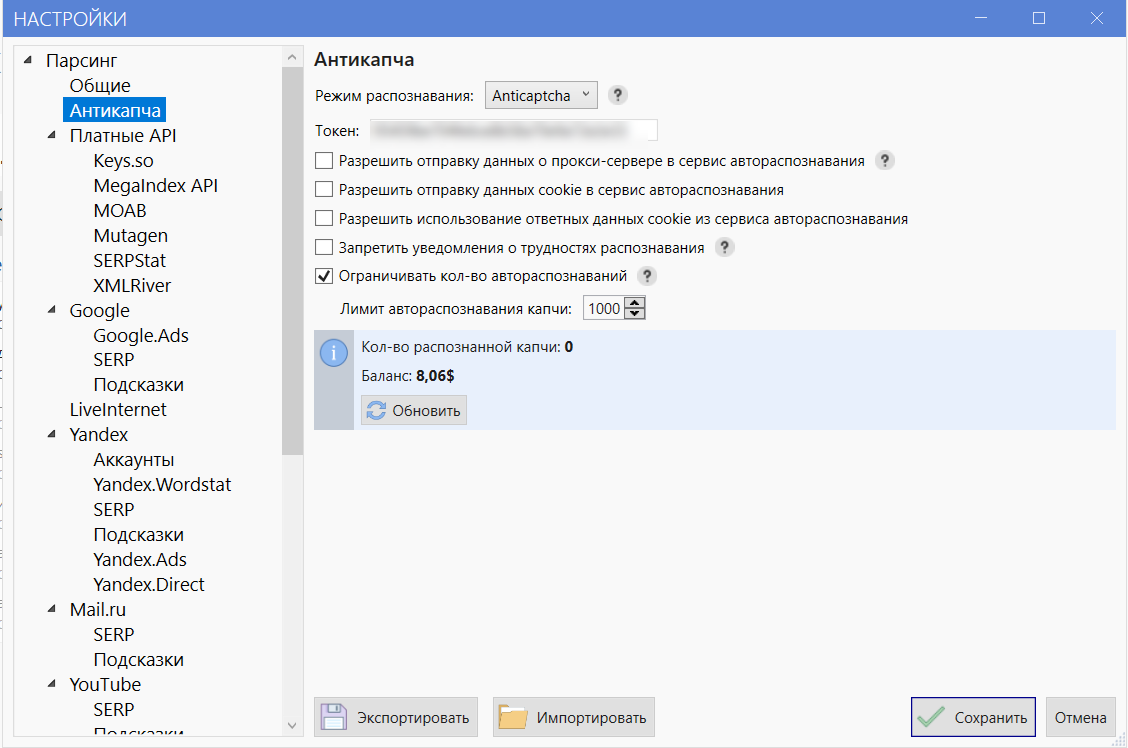1128x748 pixels.
Task: Enable sending cookie data checkbox
Action: point(324,189)
